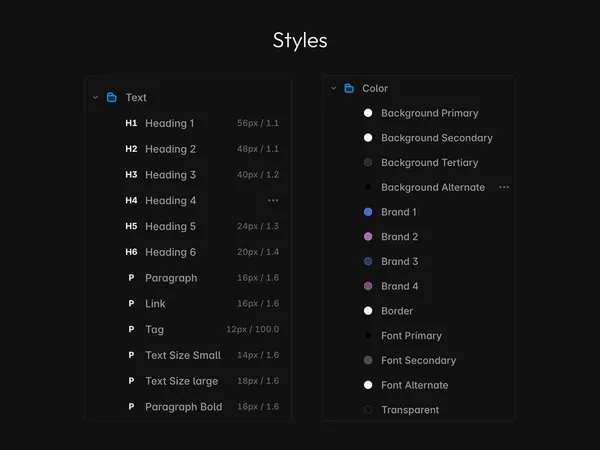Select the Heading 5 text style
The width and height of the screenshot is (600, 450).
pyautogui.click(x=170, y=227)
